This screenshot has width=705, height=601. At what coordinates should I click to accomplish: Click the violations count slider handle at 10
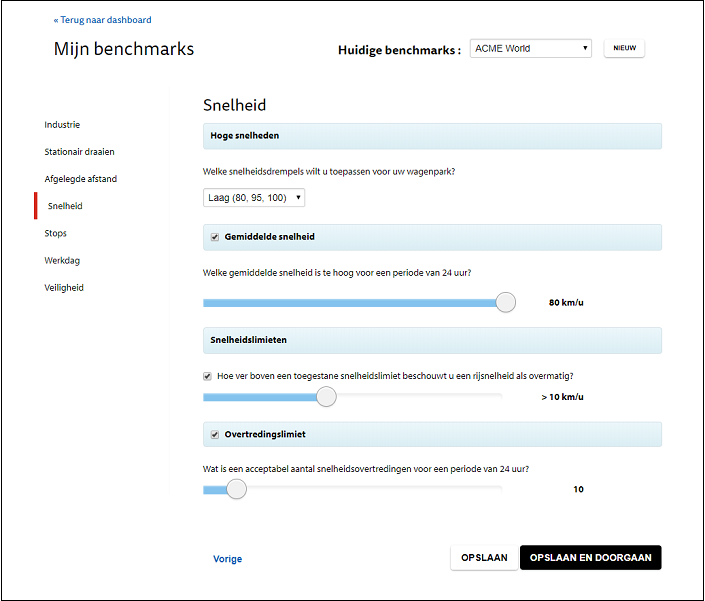click(x=236, y=489)
